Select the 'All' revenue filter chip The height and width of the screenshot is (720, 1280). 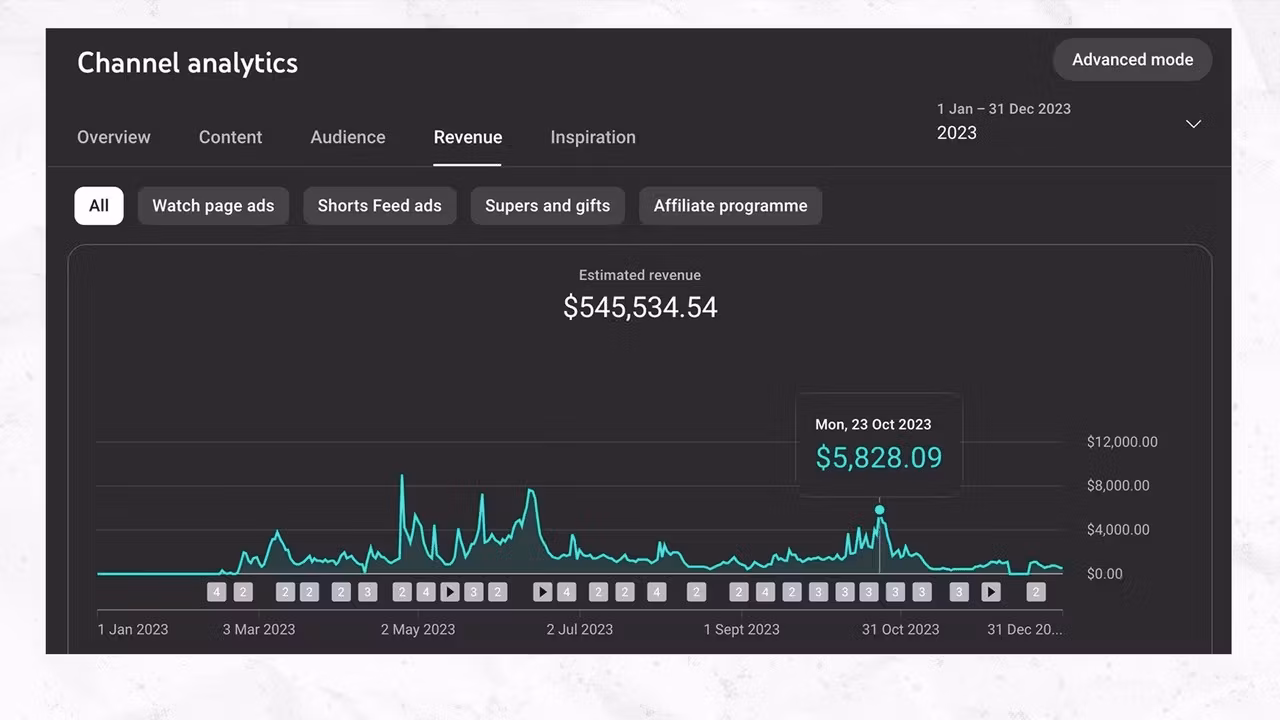pyautogui.click(x=99, y=206)
